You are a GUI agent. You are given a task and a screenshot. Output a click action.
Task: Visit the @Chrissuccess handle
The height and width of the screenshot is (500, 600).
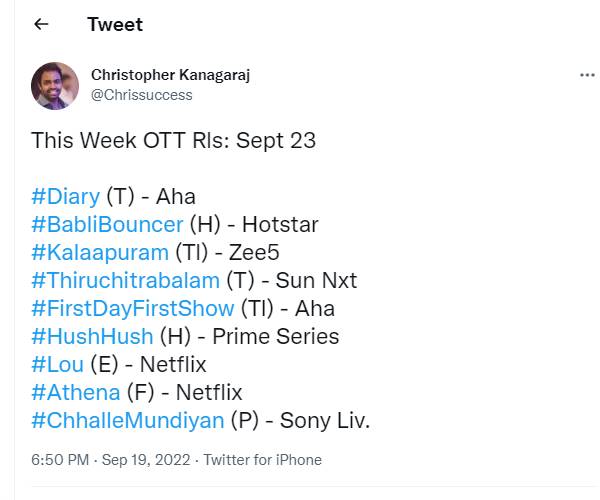tap(142, 95)
